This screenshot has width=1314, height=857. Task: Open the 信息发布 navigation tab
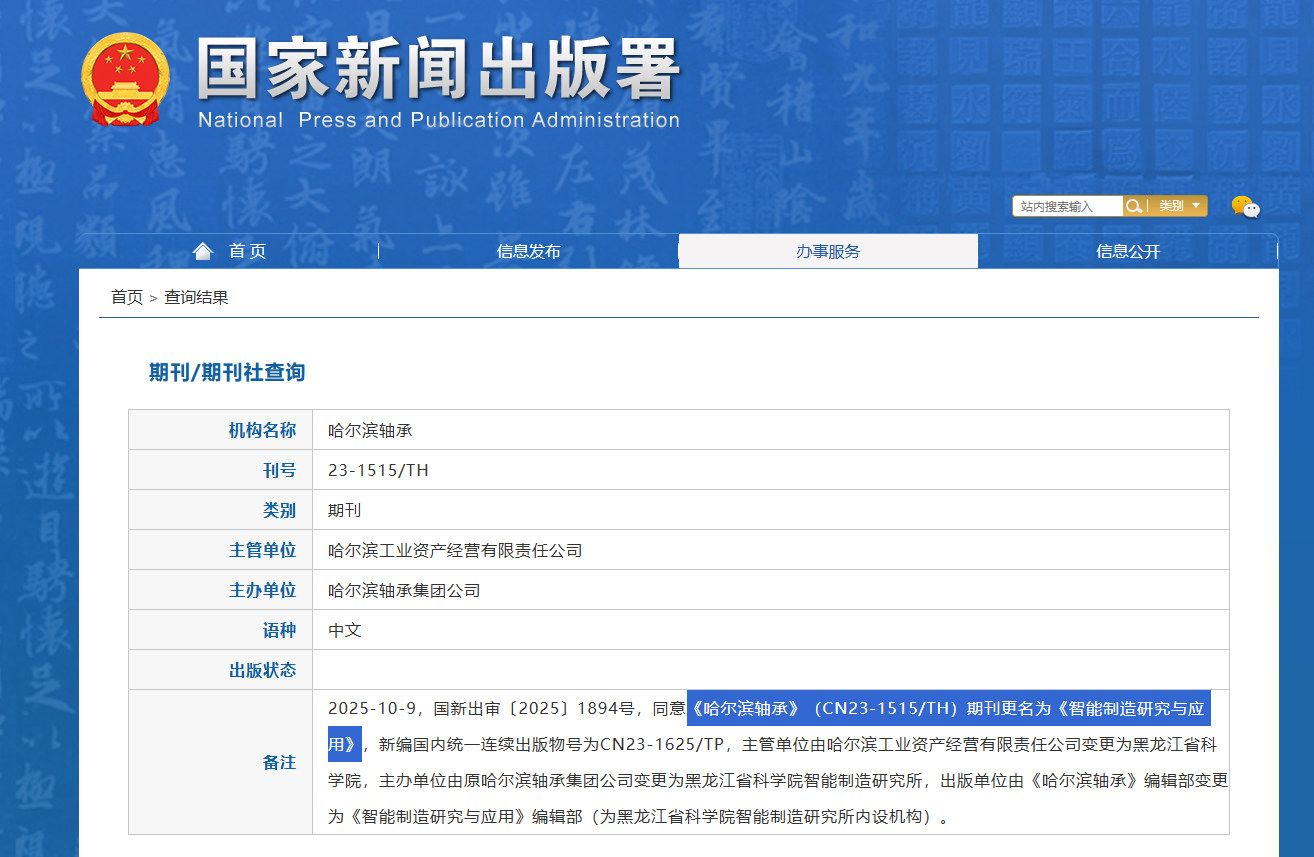pyautogui.click(x=528, y=251)
